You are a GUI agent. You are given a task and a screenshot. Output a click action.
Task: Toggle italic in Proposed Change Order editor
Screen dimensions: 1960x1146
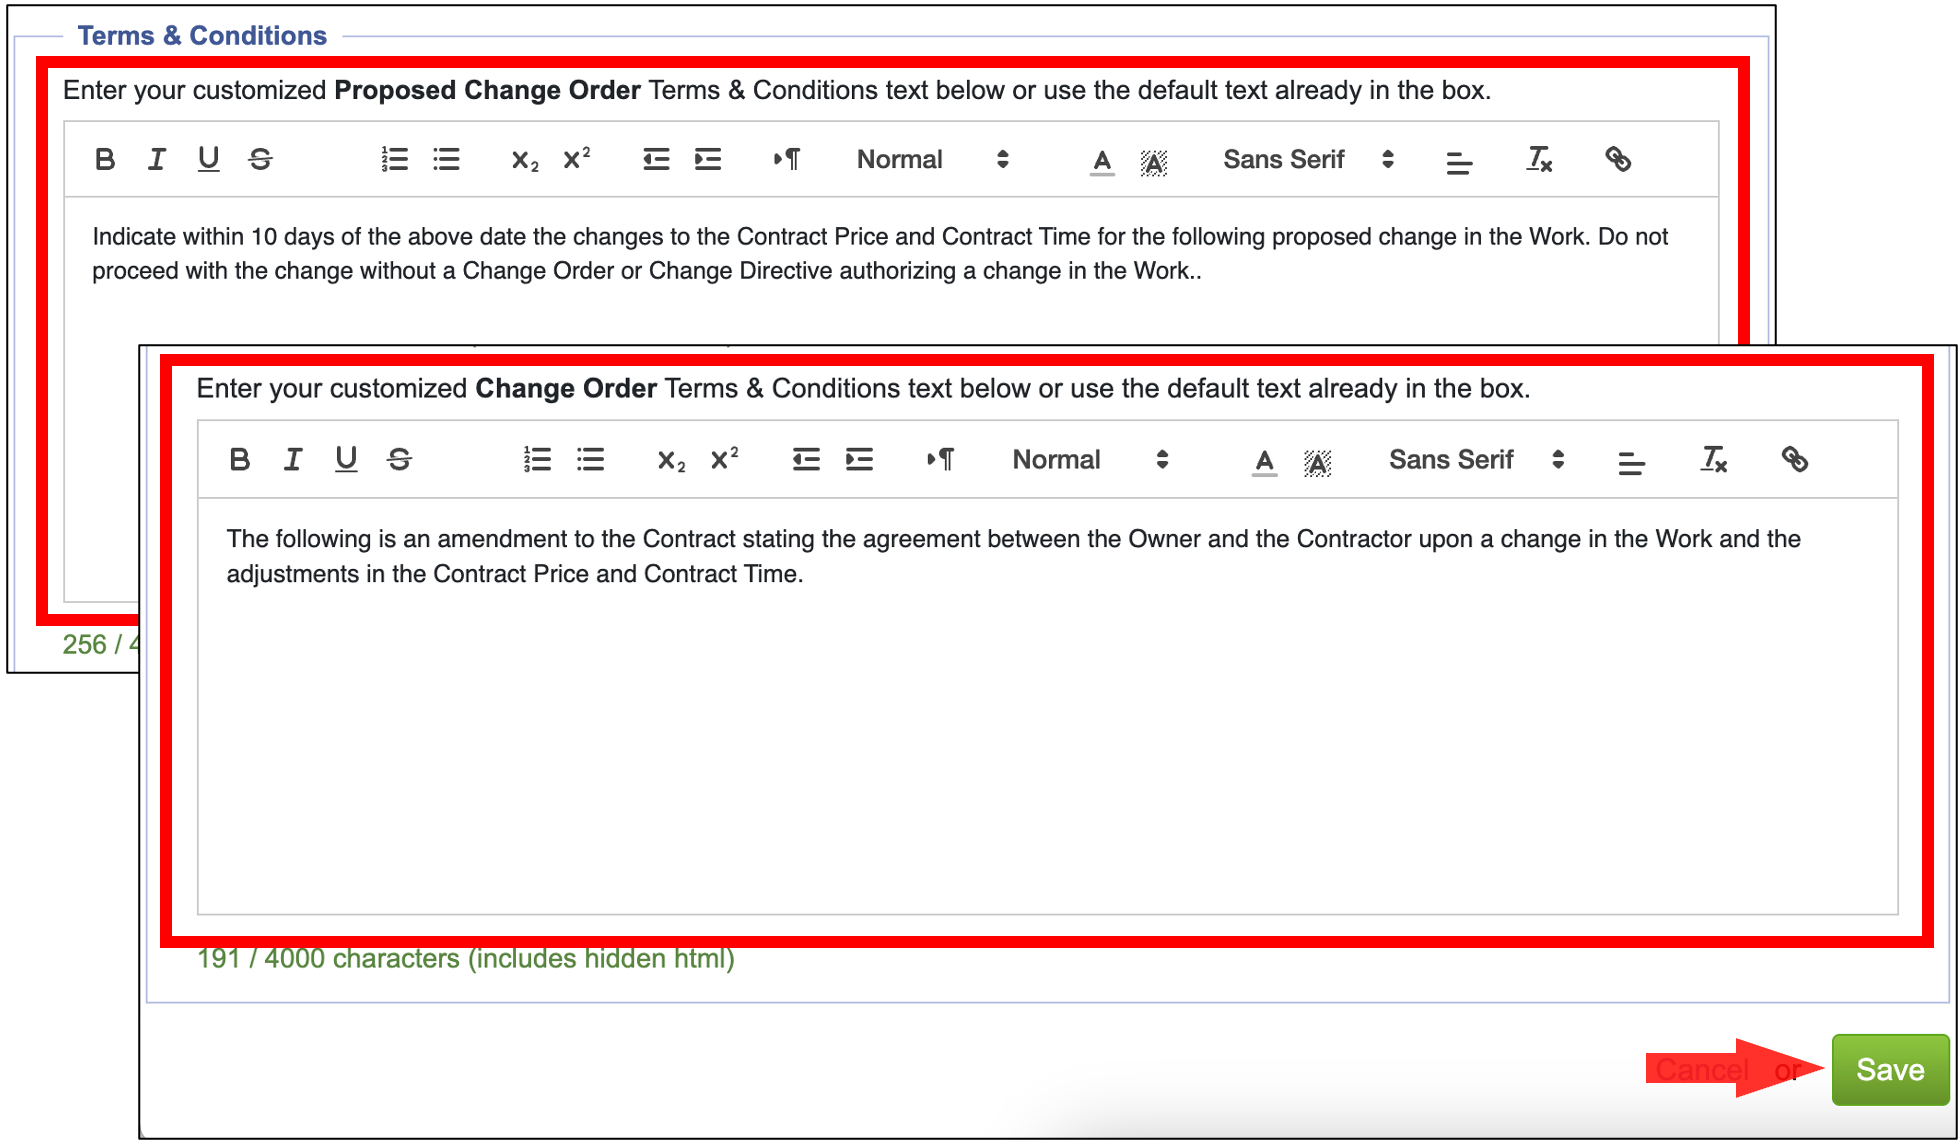pyautogui.click(x=156, y=159)
